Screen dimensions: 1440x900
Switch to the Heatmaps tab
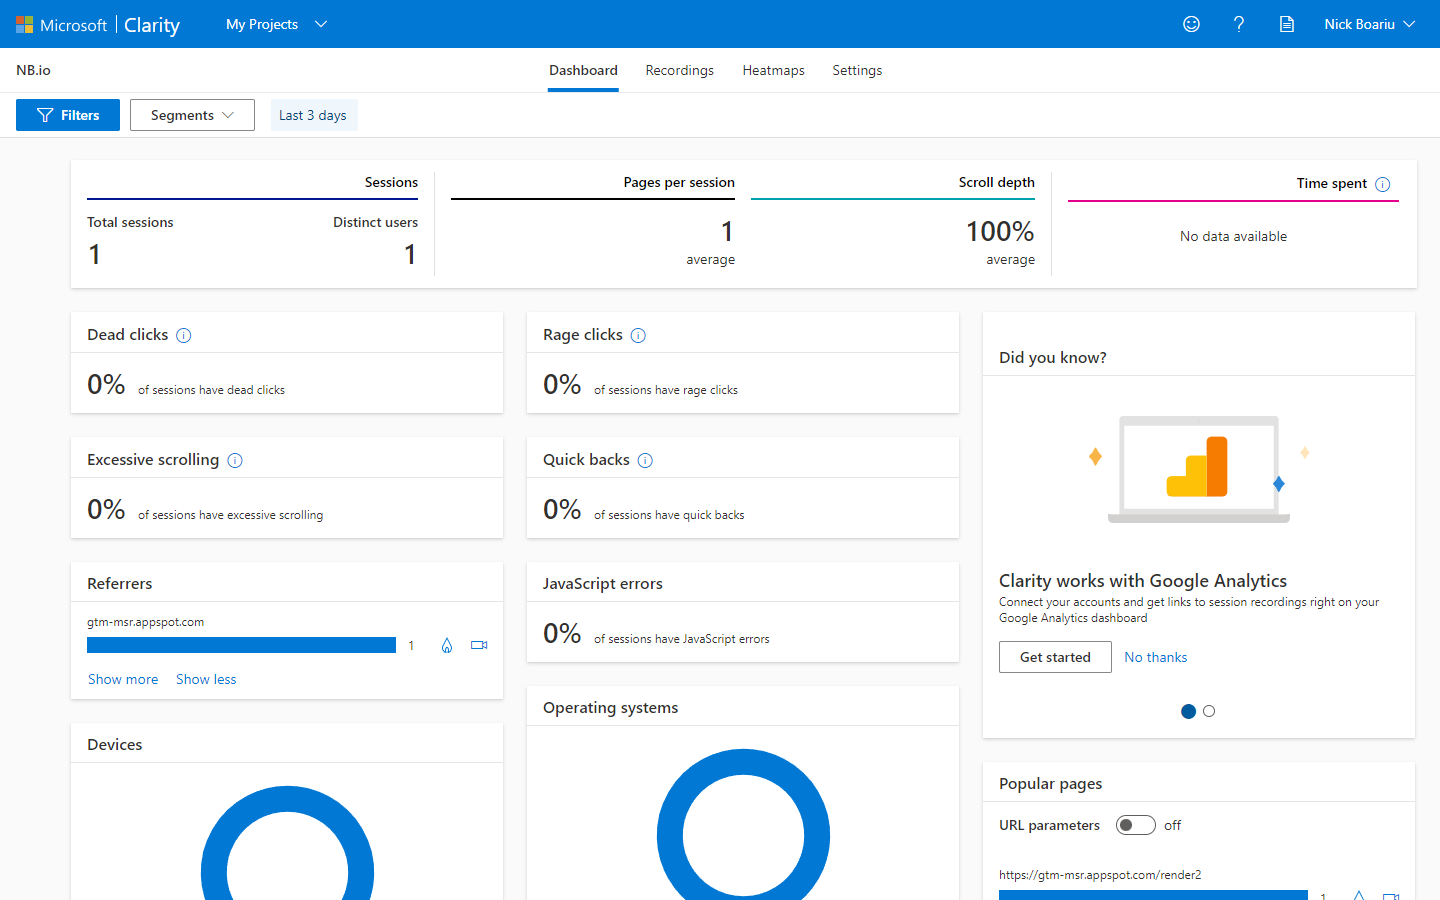click(x=773, y=70)
